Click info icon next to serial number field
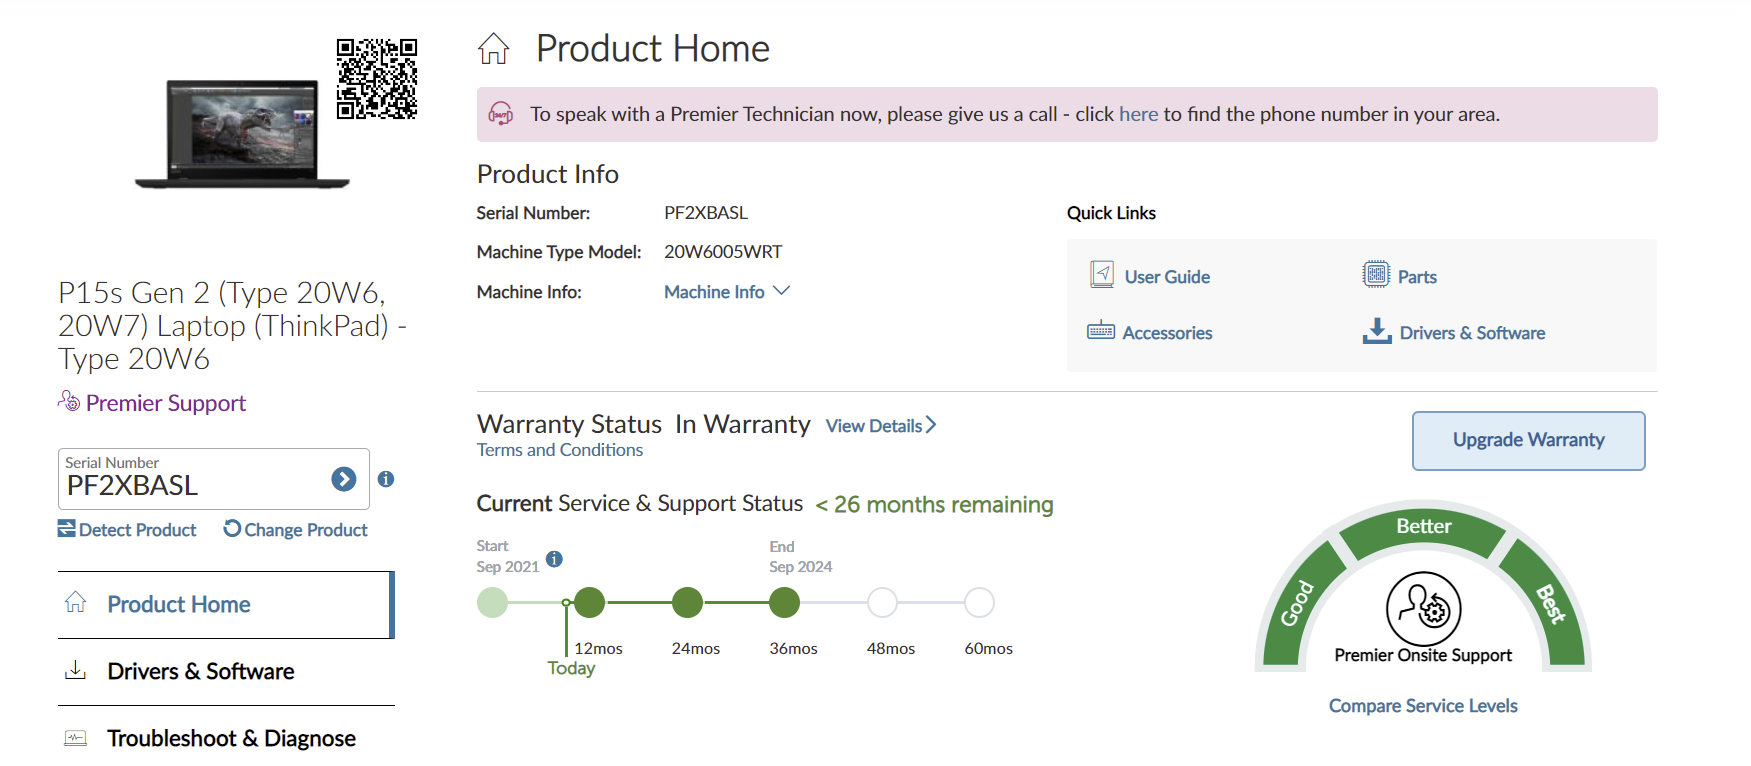 (x=386, y=479)
